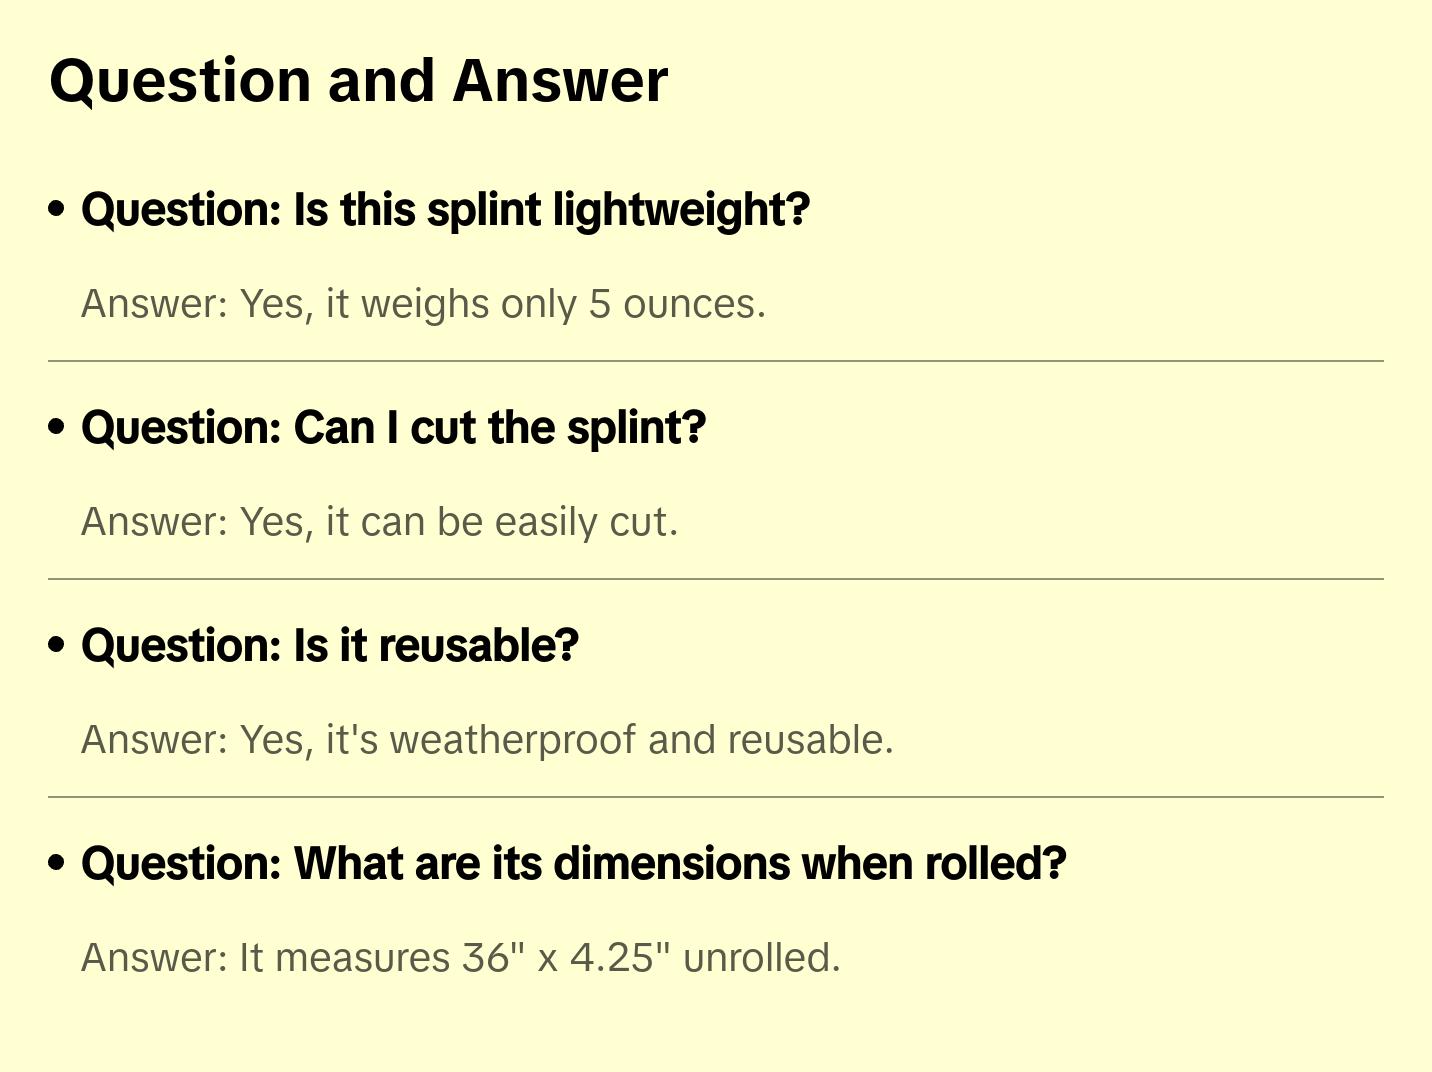Click the "36" x 4.25"" measurement text
Viewport: 1432px width, 1072px height.
point(566,958)
